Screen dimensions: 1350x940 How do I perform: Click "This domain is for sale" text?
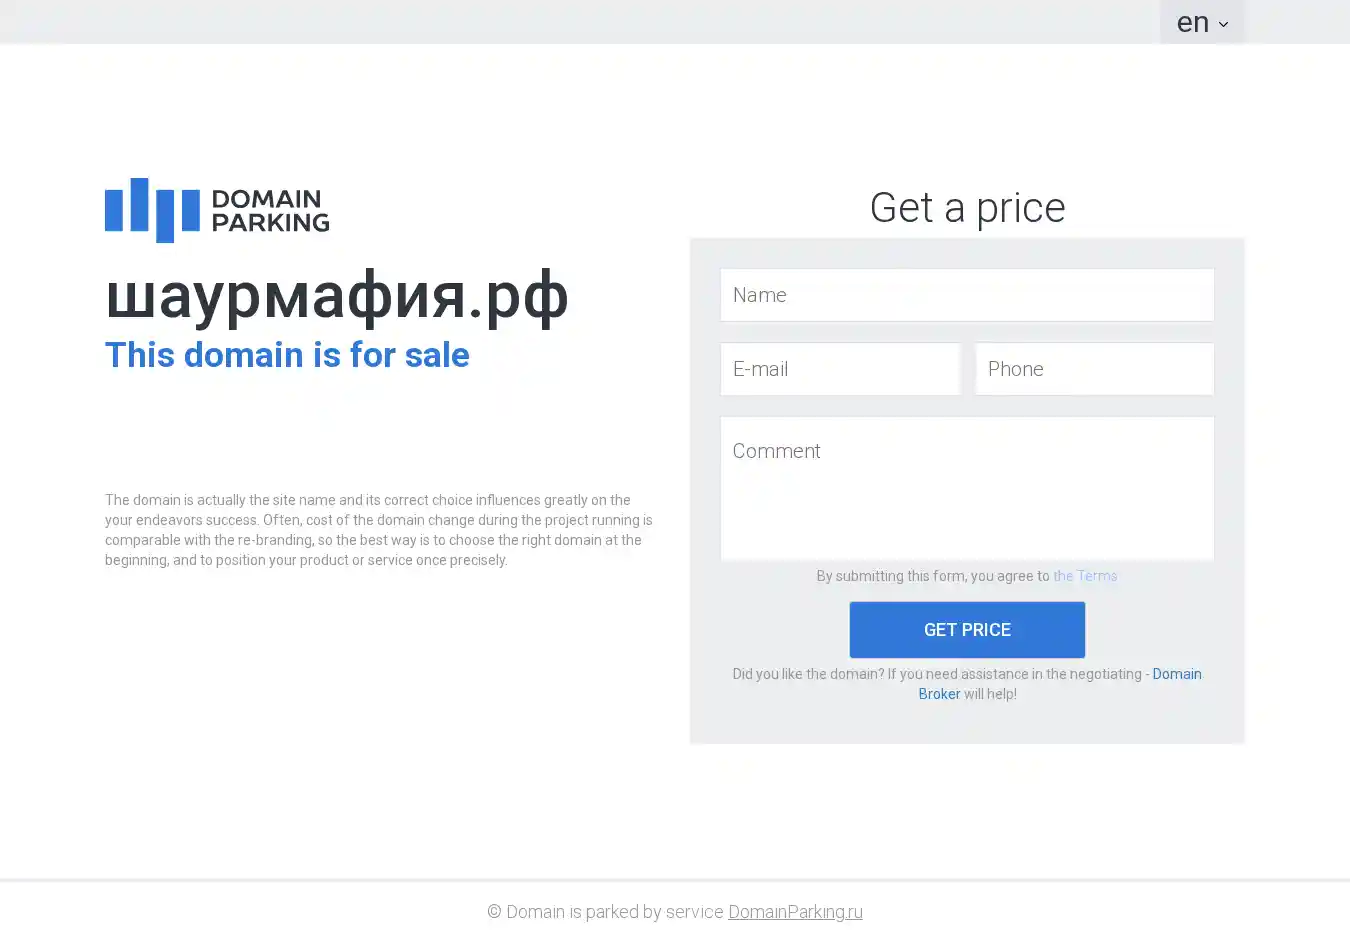287,355
